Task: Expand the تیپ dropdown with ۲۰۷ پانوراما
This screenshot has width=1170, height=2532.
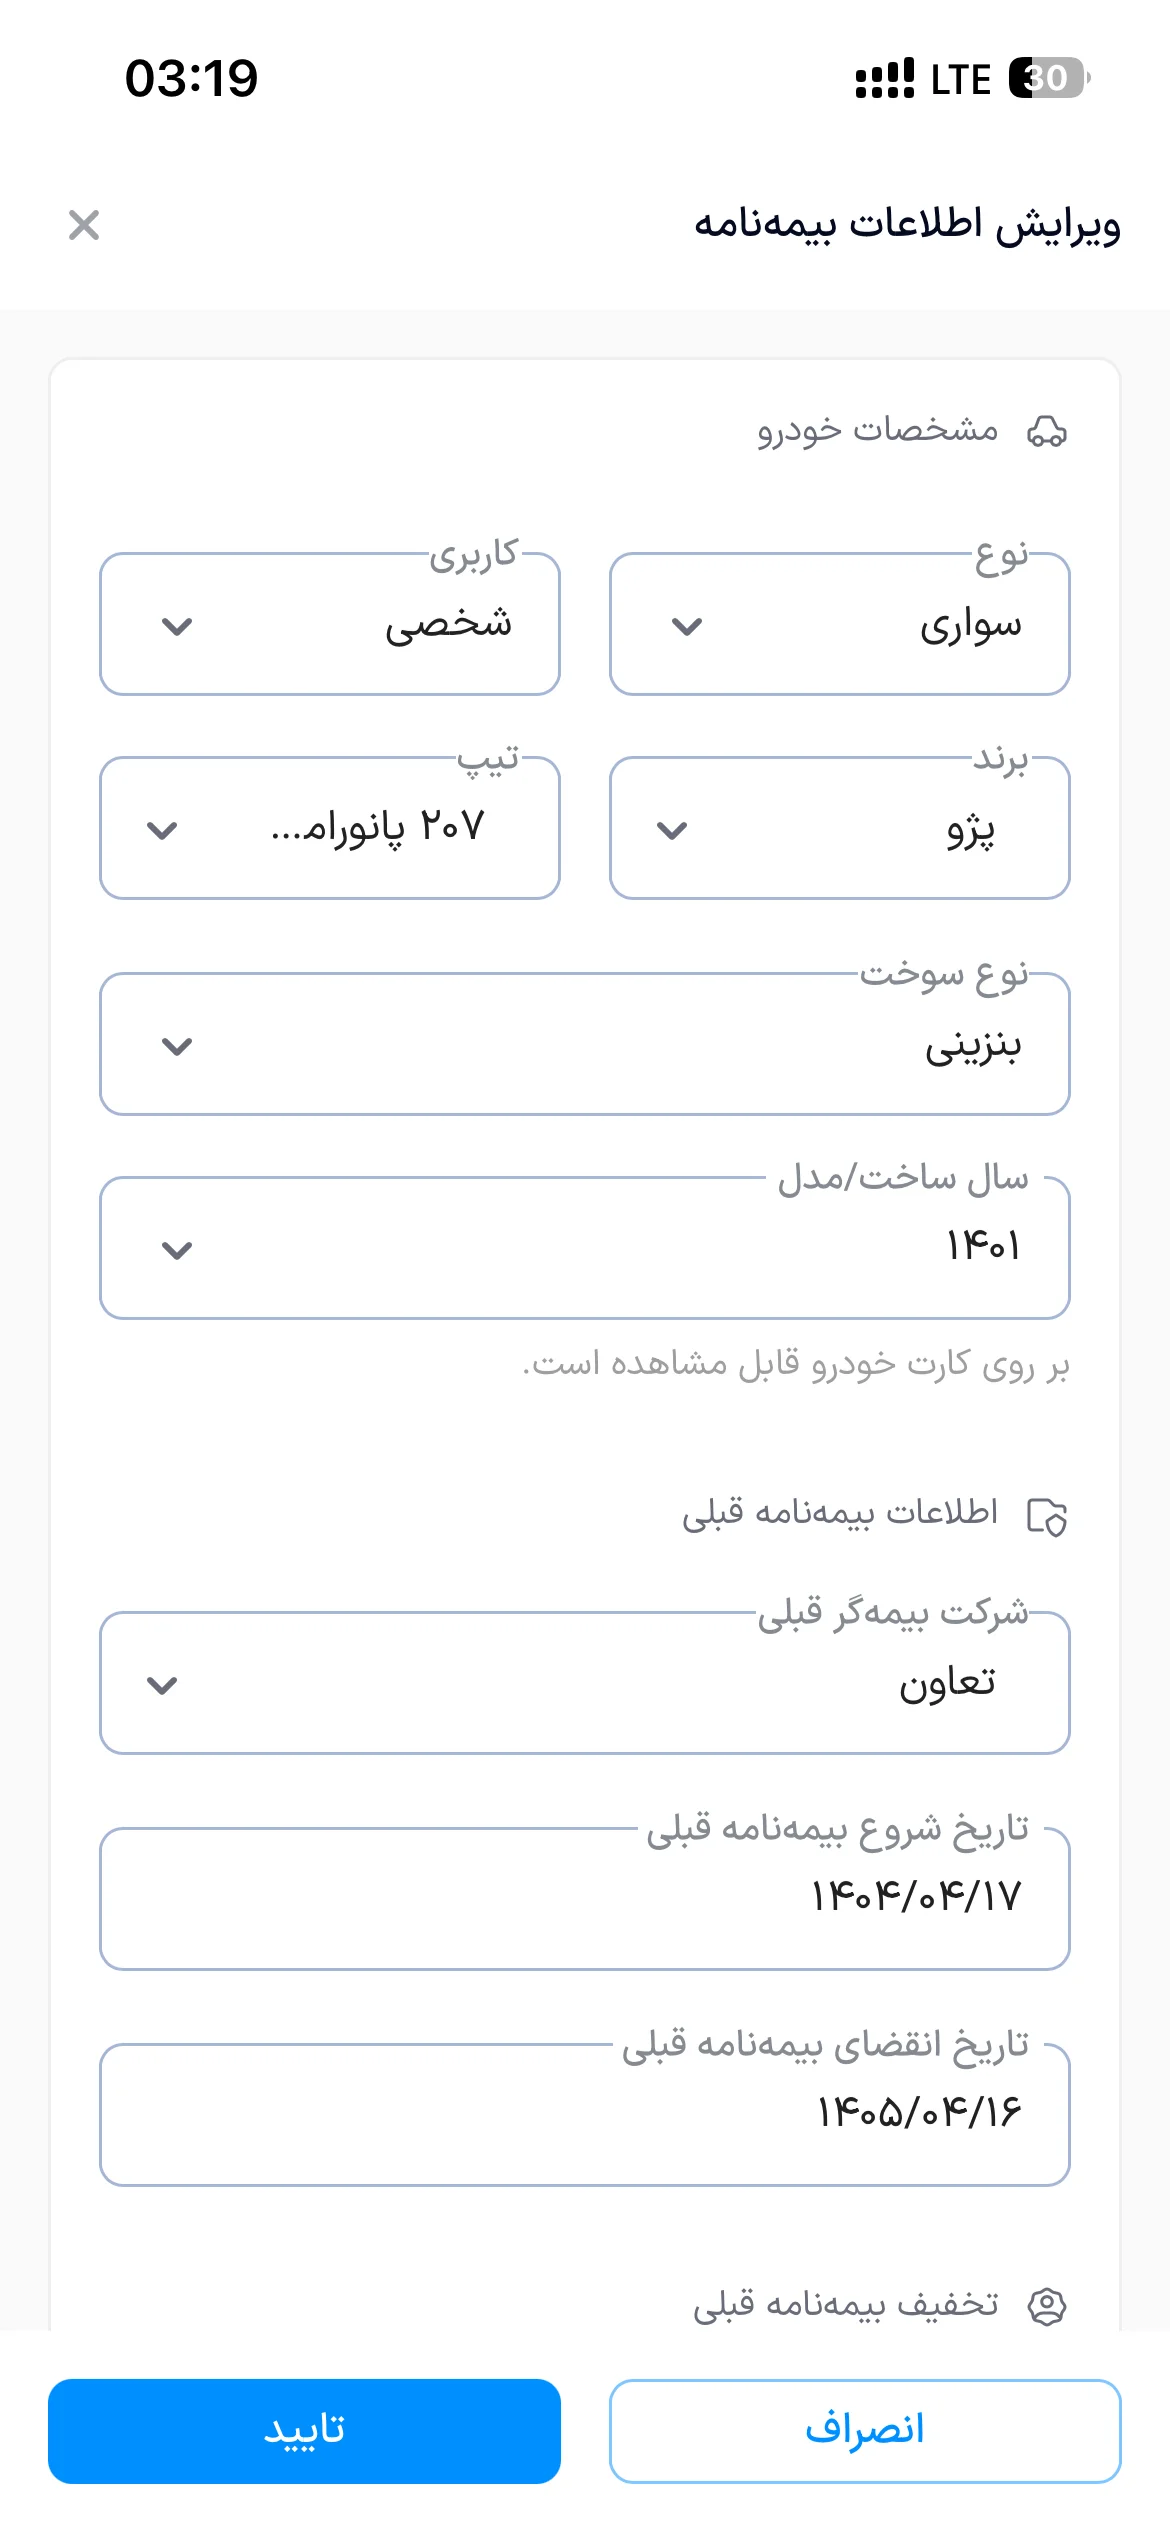Action: click(330, 828)
